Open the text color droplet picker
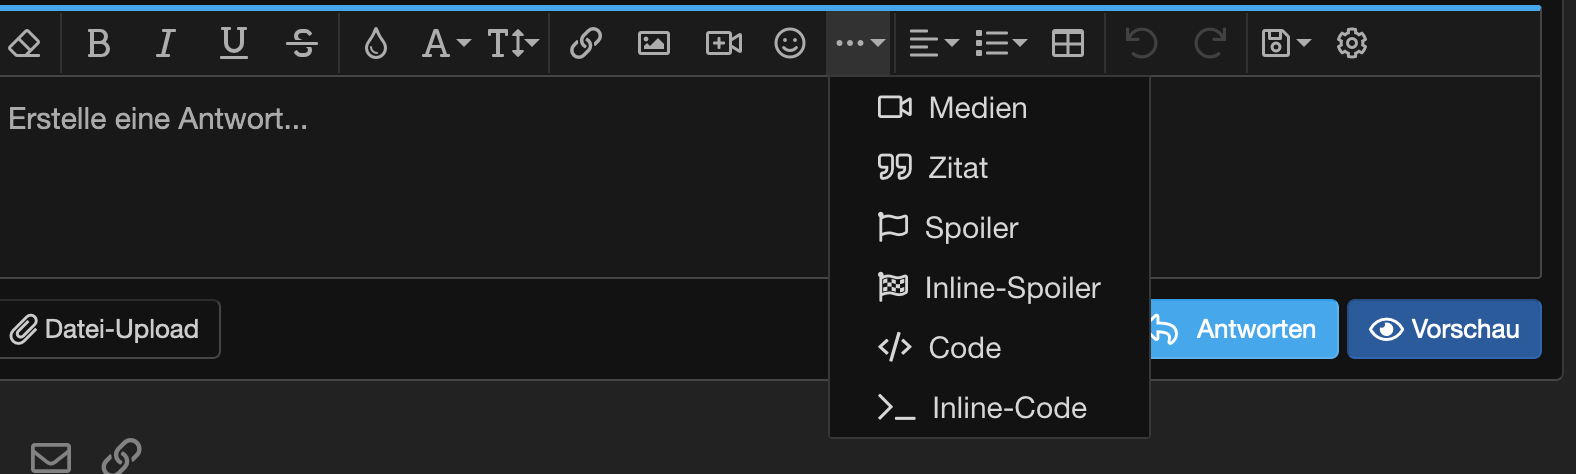Viewport: 1576px width, 474px height. pos(376,43)
